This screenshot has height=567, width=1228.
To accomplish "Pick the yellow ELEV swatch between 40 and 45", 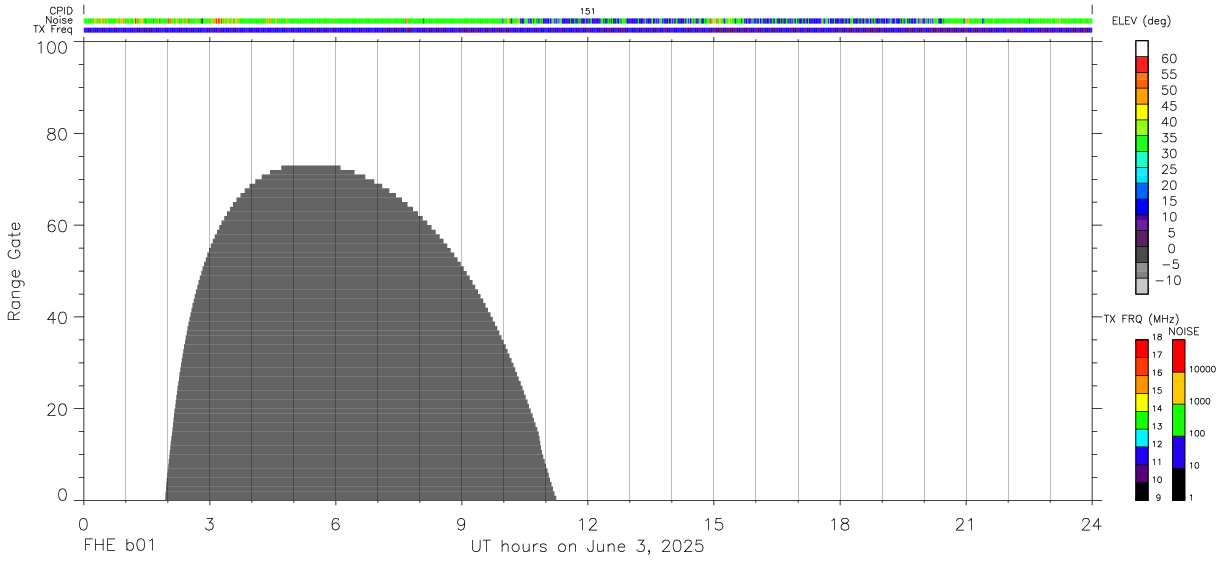I will point(1141,112).
